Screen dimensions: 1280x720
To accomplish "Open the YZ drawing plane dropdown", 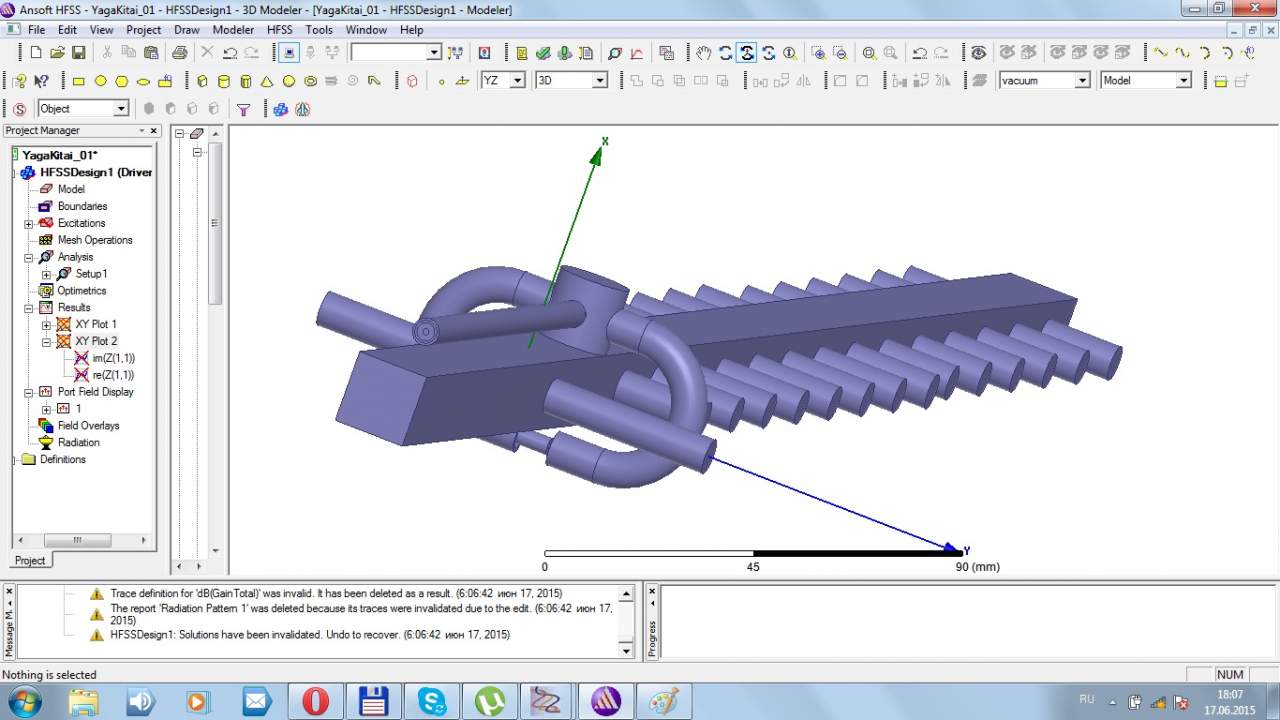I will (517, 81).
